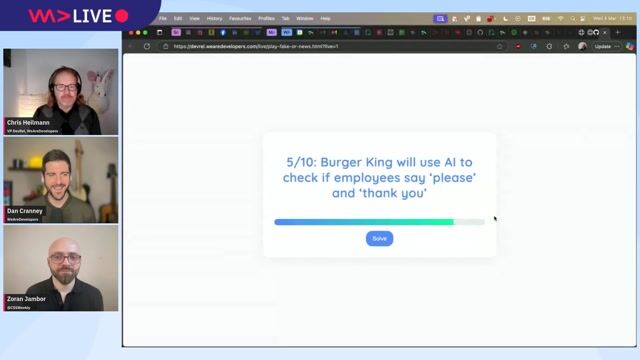Open the tab actions icon beside window controls
This screenshot has width=640, height=360.
click(160, 32)
